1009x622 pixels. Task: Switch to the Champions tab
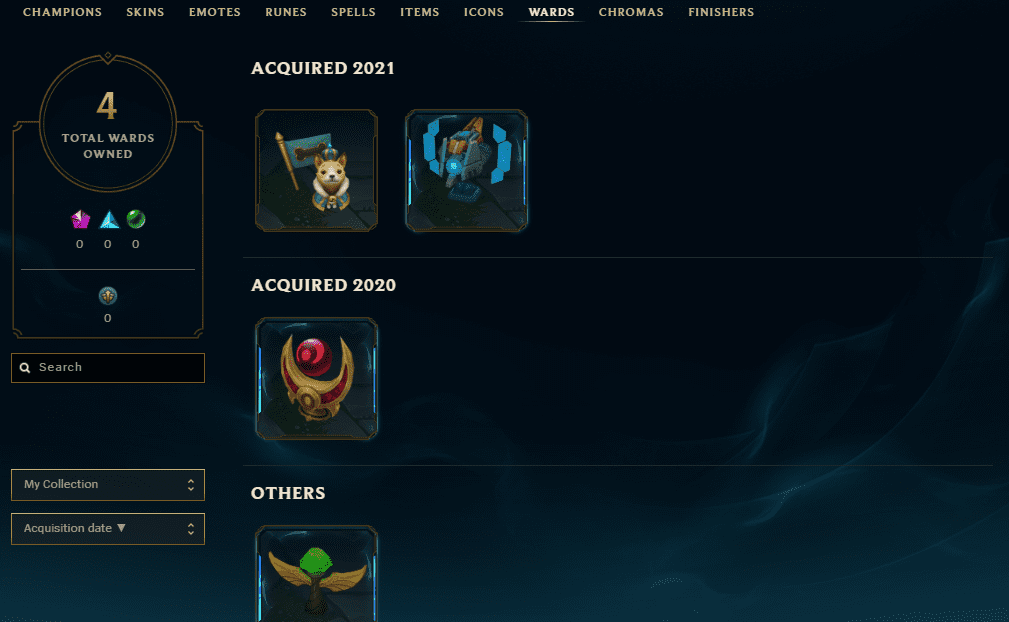(62, 12)
